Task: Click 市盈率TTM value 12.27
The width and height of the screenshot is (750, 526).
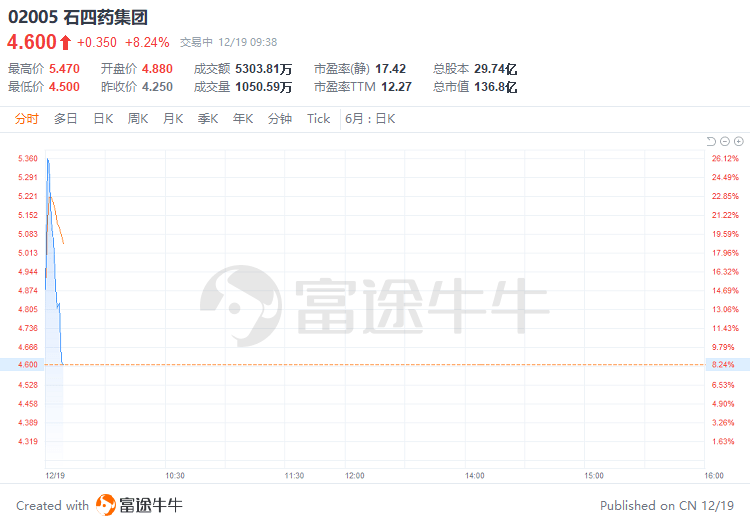Action: pyautogui.click(x=396, y=87)
